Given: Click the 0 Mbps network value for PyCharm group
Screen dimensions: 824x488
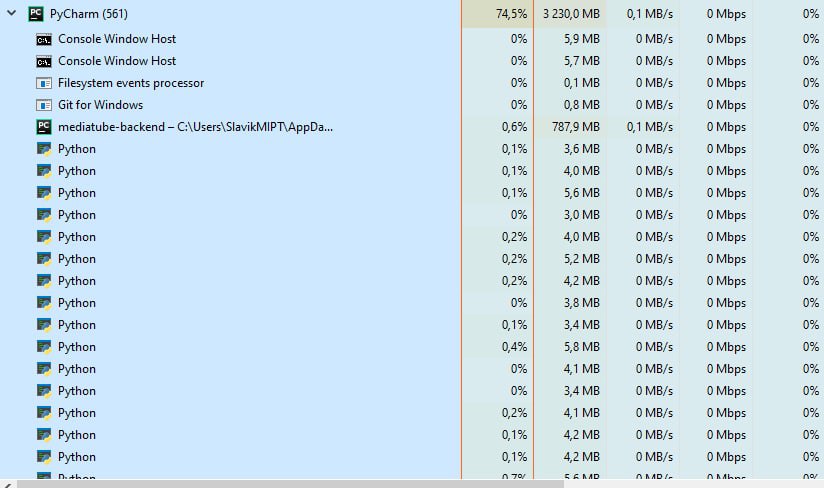Looking at the screenshot, I should tap(726, 14).
